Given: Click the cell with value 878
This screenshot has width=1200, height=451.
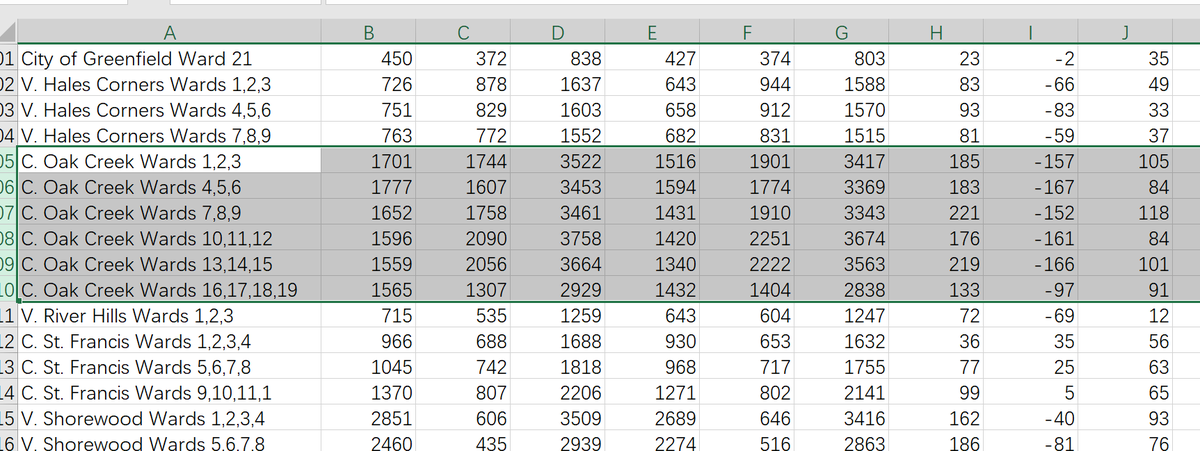Looking at the screenshot, I should pyautogui.click(x=462, y=83).
